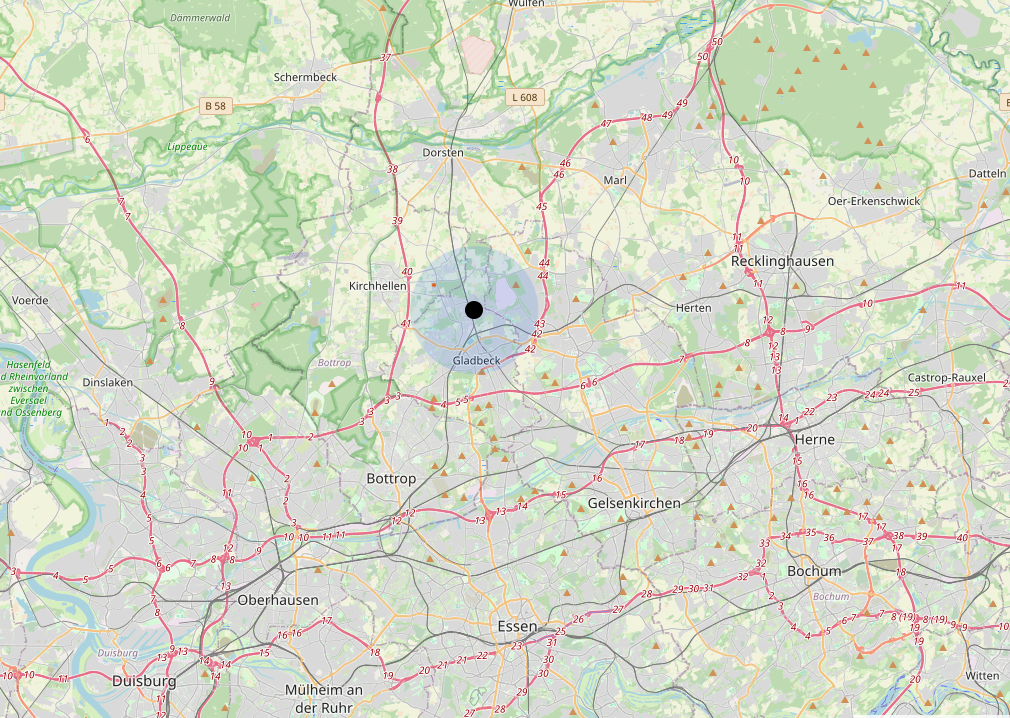
Task: Click the Essen city label
Action: (517, 626)
